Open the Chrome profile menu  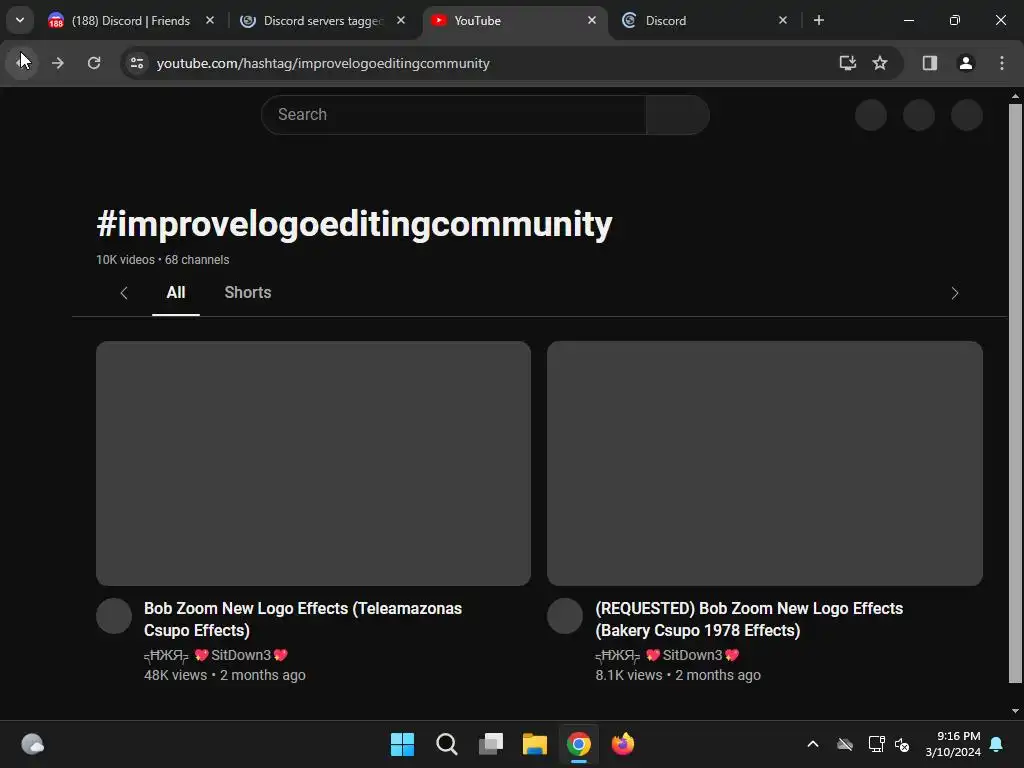(965, 63)
